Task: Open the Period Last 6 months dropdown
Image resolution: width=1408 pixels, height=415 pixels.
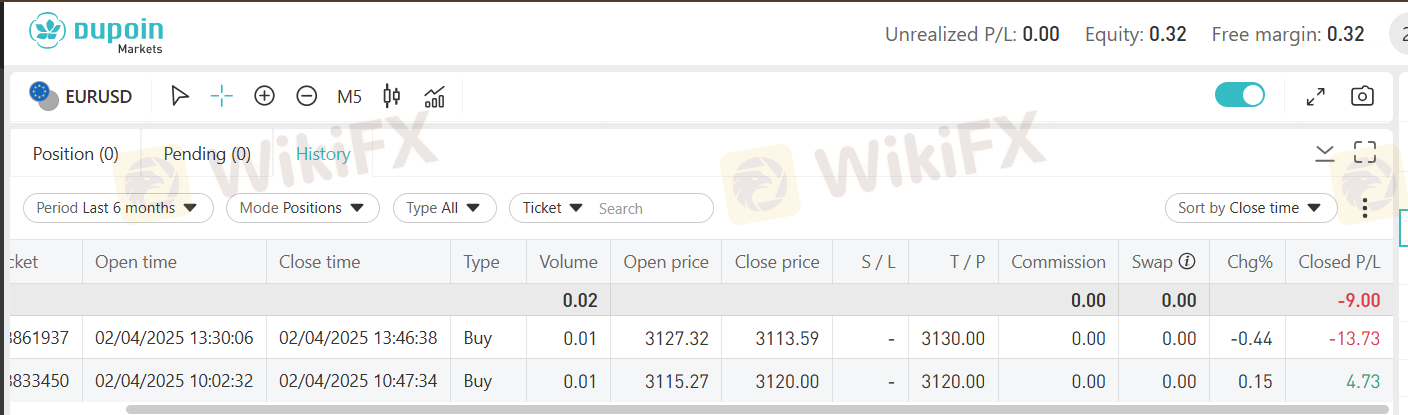Action: [118, 208]
